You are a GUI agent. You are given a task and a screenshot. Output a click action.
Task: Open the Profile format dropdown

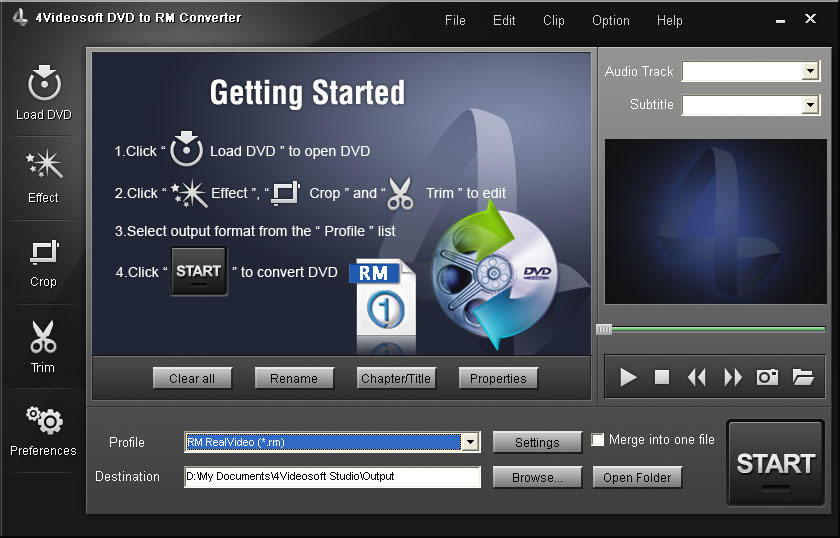point(469,442)
